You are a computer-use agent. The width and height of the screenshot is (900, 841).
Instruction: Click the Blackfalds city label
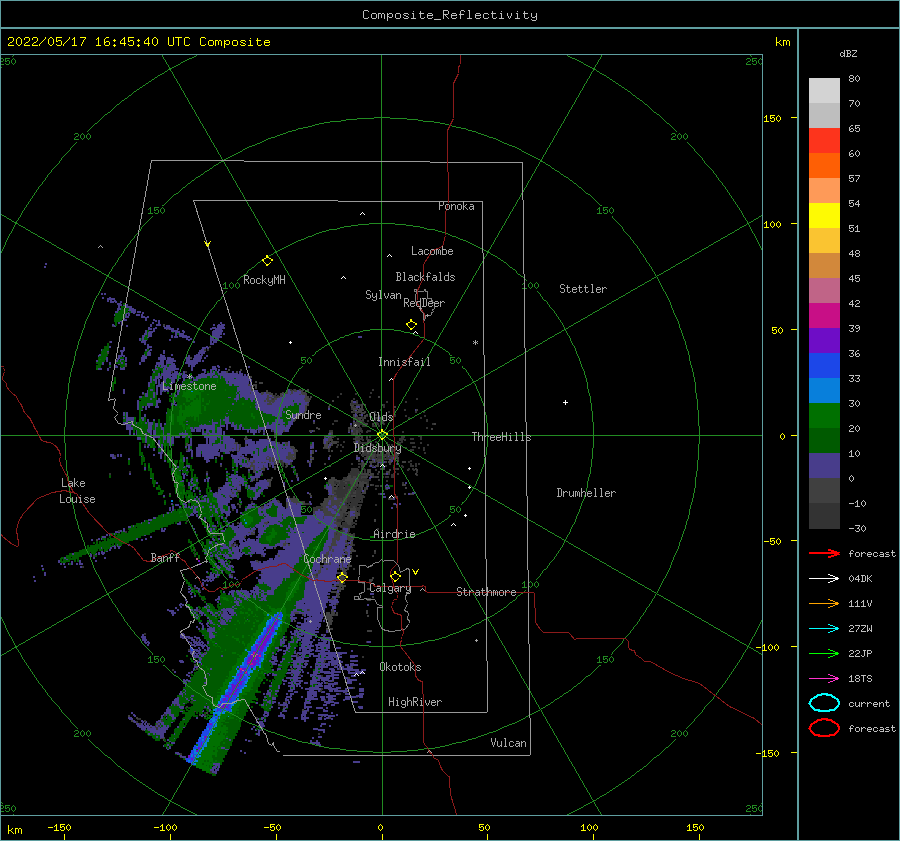[425, 277]
